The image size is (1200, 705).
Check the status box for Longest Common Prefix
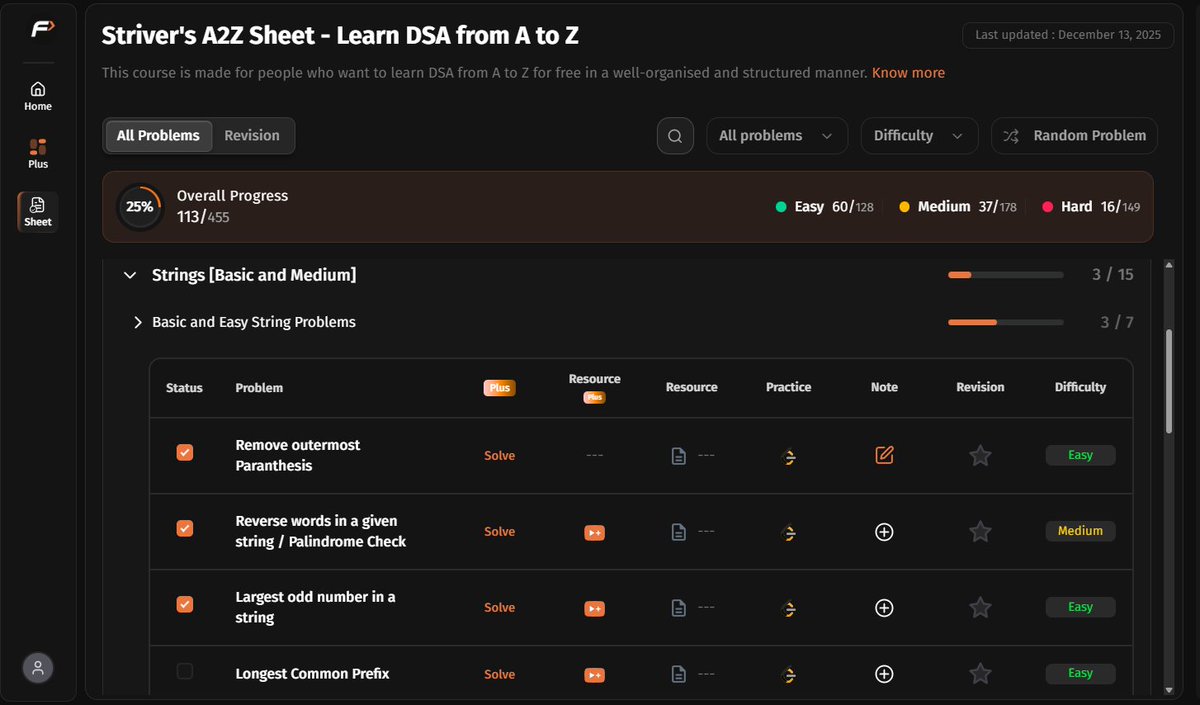(x=184, y=672)
